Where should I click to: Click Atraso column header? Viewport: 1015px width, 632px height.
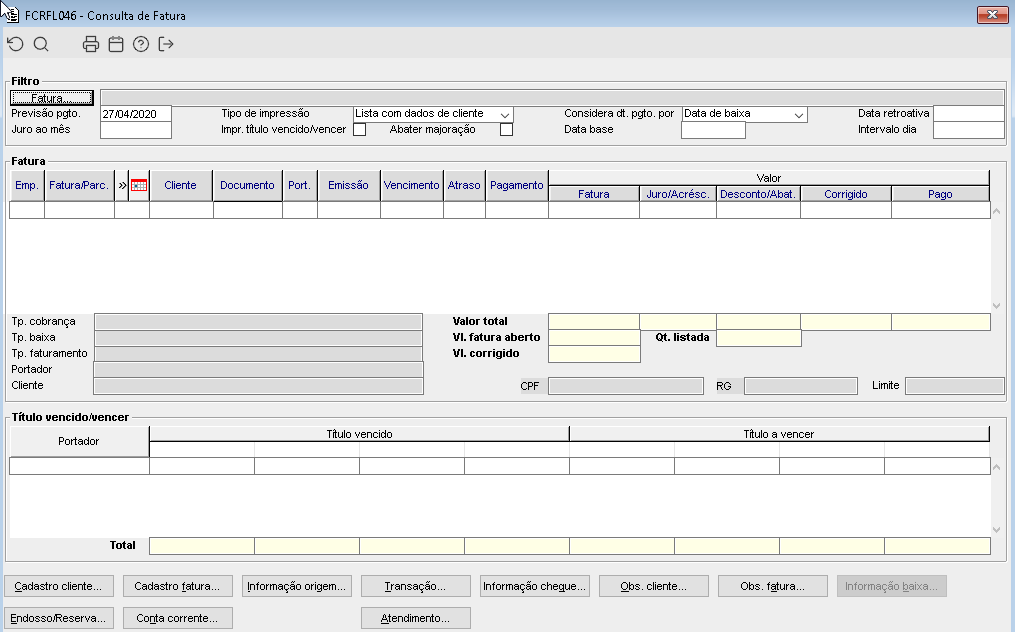pos(464,185)
